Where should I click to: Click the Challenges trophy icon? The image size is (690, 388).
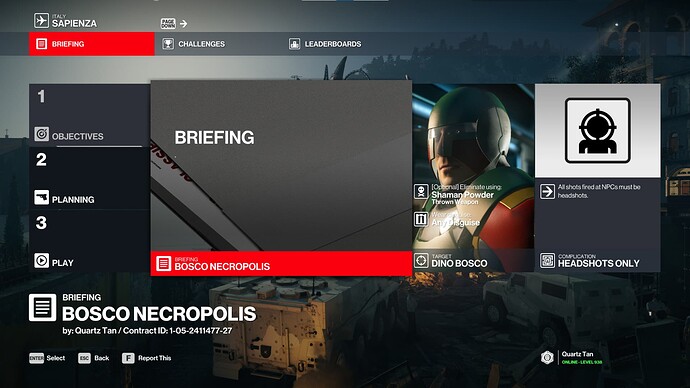coord(168,44)
